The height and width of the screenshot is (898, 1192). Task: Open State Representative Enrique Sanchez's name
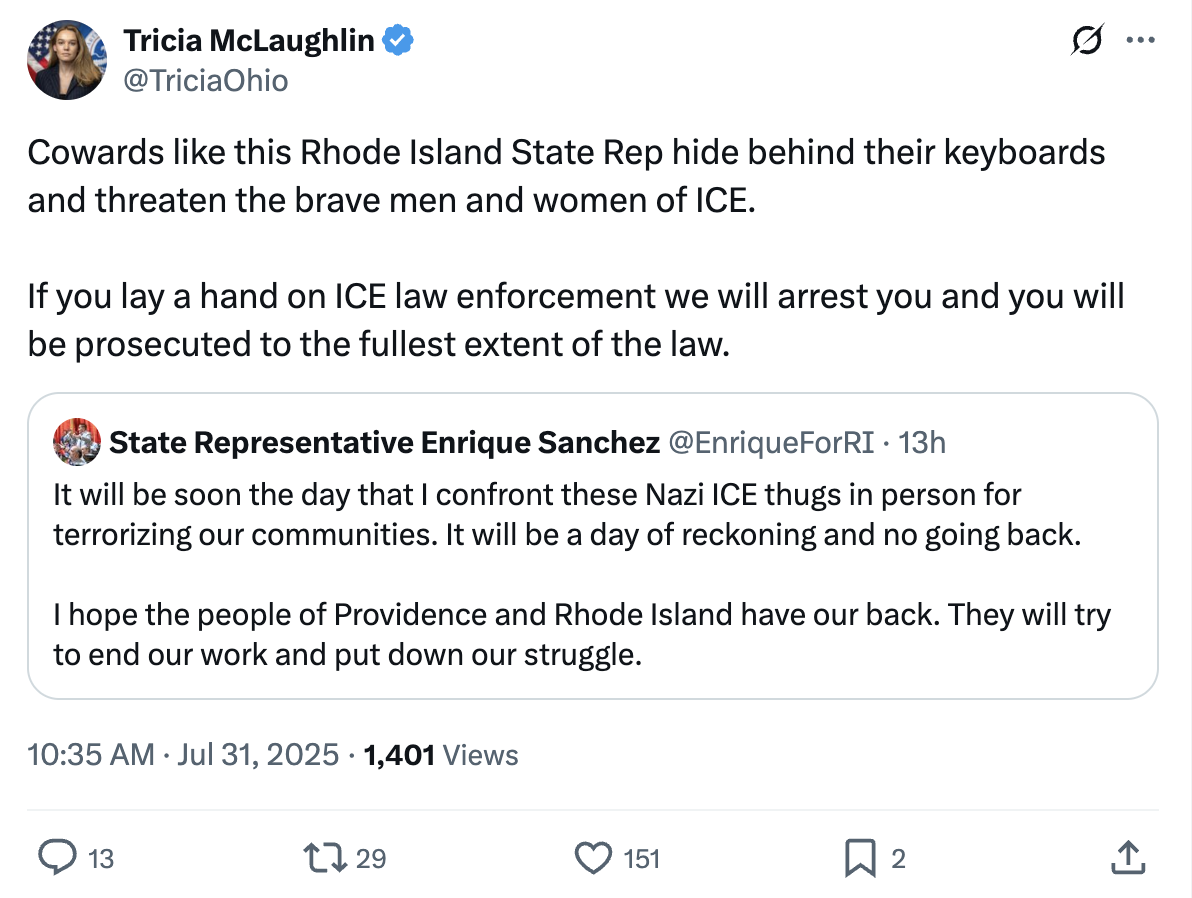pos(384,442)
